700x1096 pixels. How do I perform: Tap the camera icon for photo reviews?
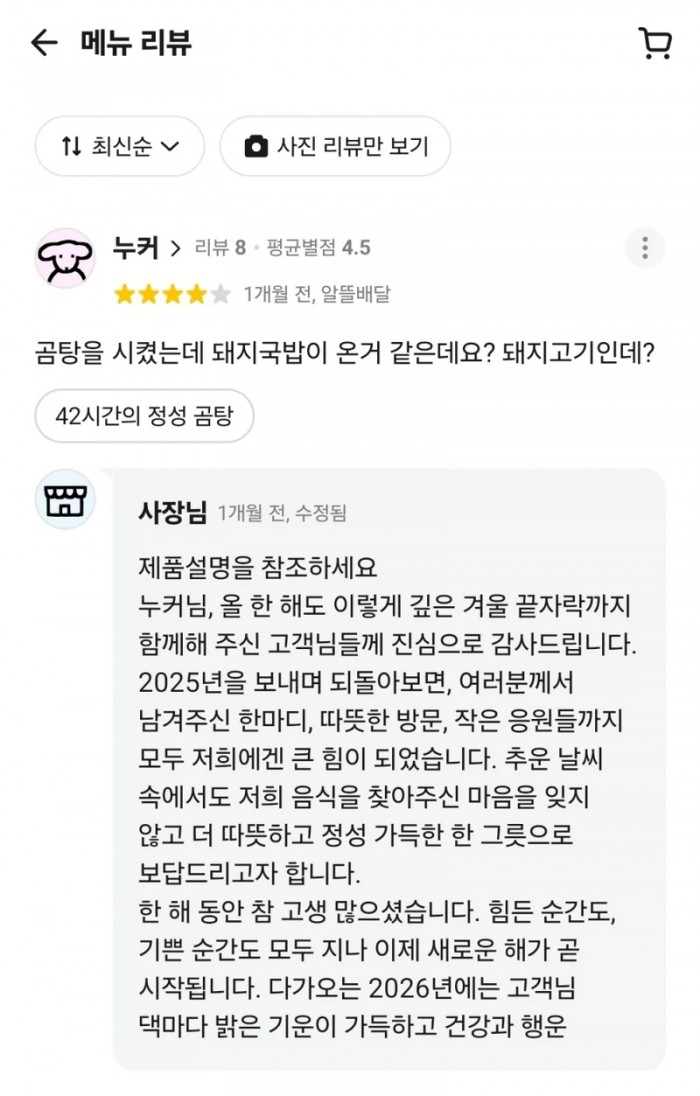(257, 146)
